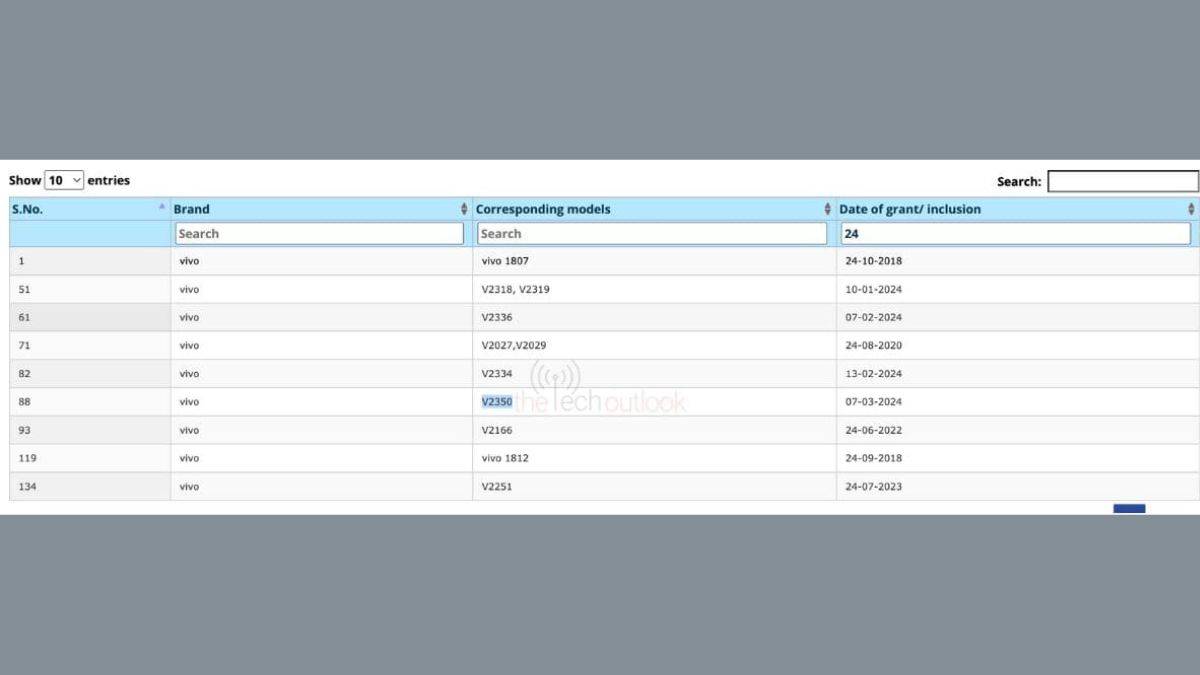Sort by Date of grant/inclusion arrows

(x=1191, y=209)
